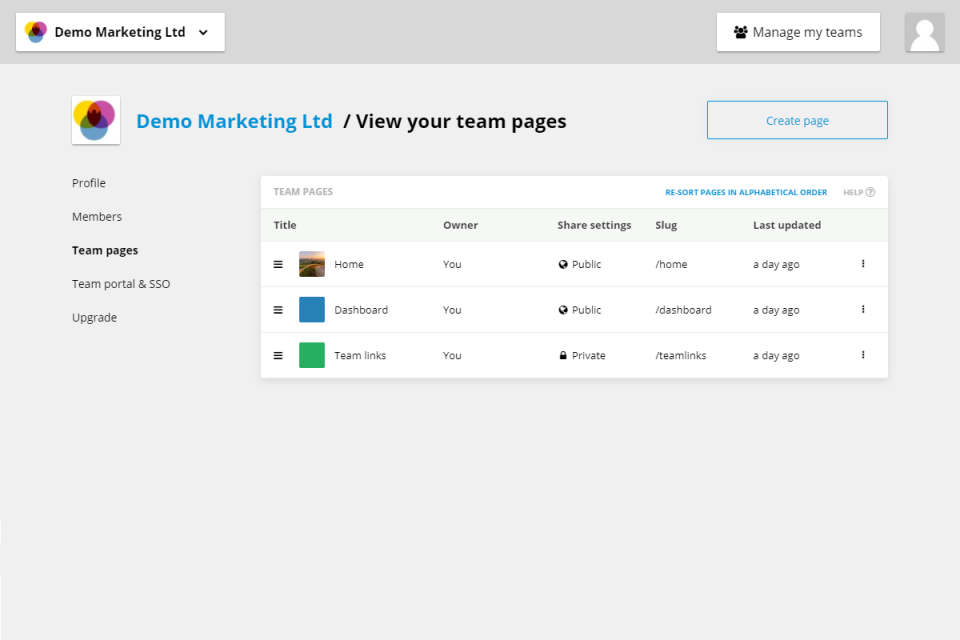Click the green Team links page swatch
Screen dimensions: 960x640
point(312,355)
